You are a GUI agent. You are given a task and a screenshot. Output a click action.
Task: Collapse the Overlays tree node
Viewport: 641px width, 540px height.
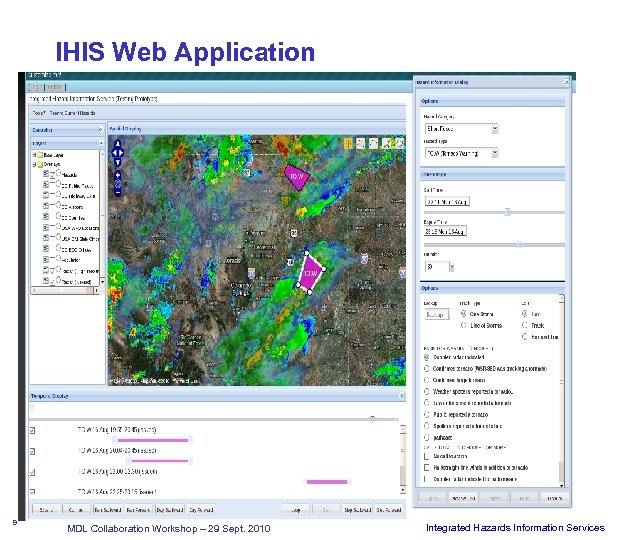coord(34,164)
